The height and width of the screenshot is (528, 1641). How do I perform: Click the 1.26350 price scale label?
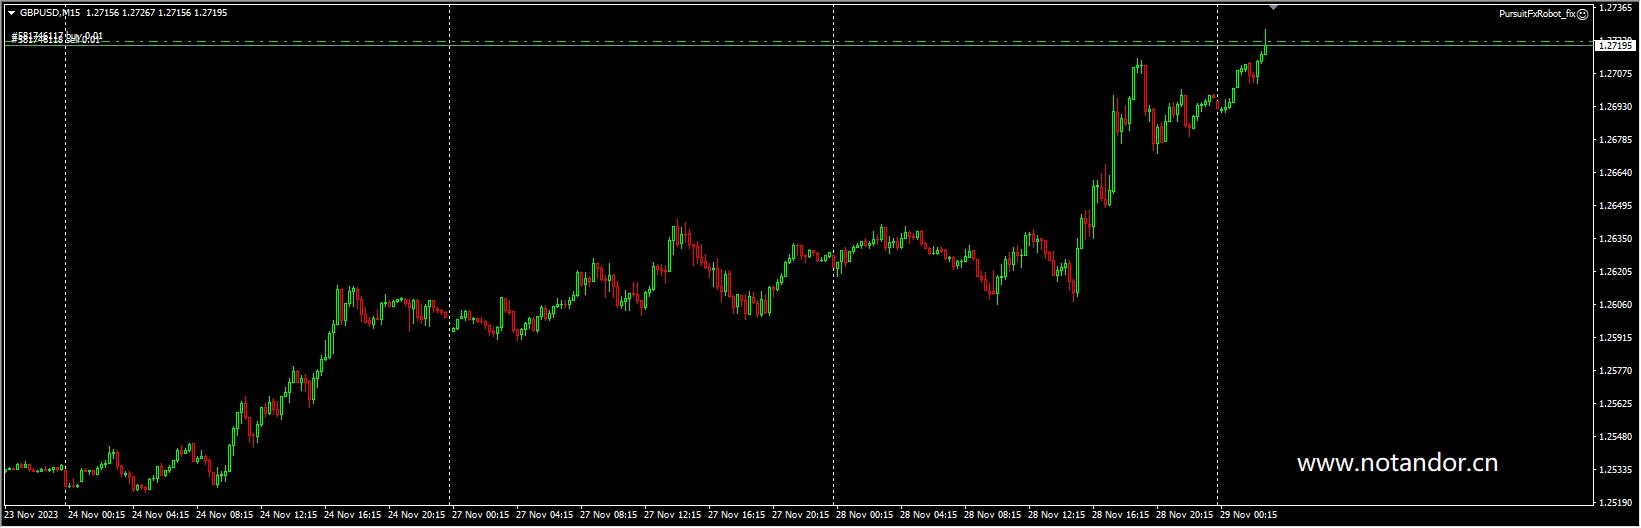[x=1616, y=239]
